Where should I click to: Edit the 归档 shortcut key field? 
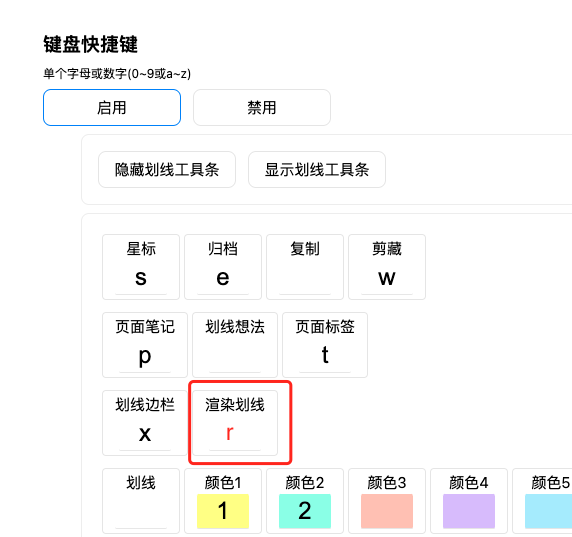(223, 278)
